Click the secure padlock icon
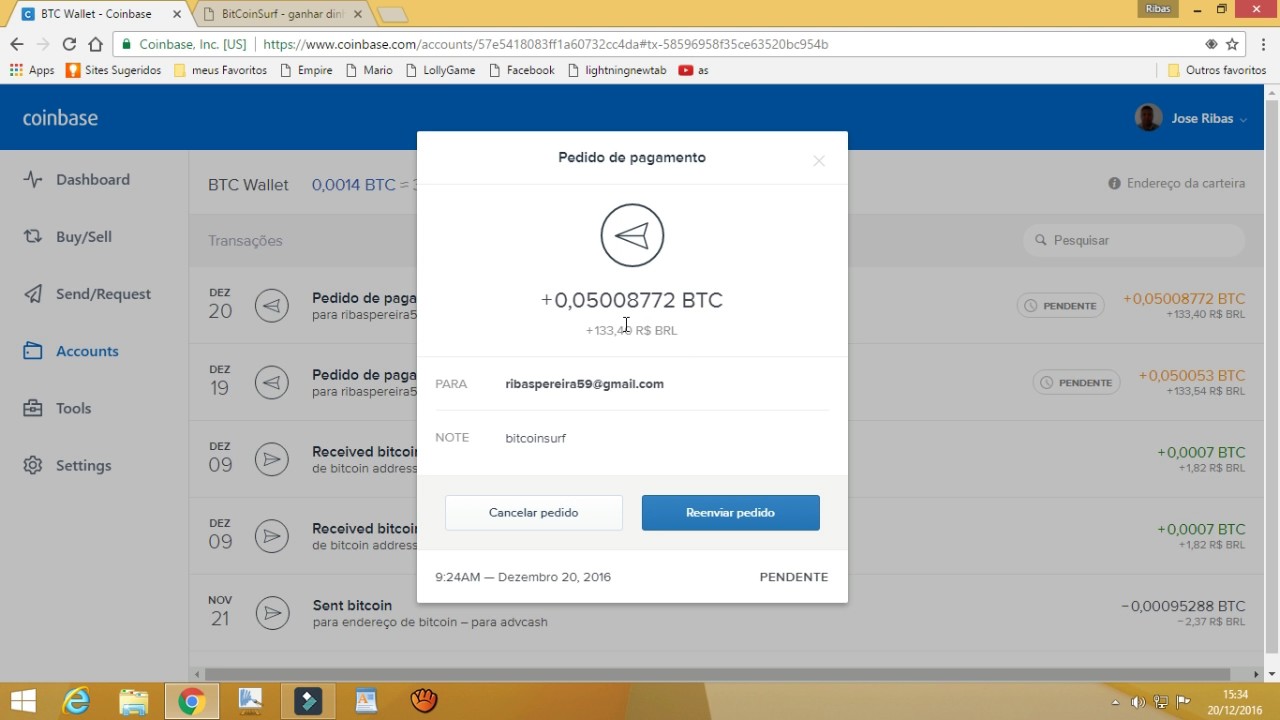 (127, 44)
